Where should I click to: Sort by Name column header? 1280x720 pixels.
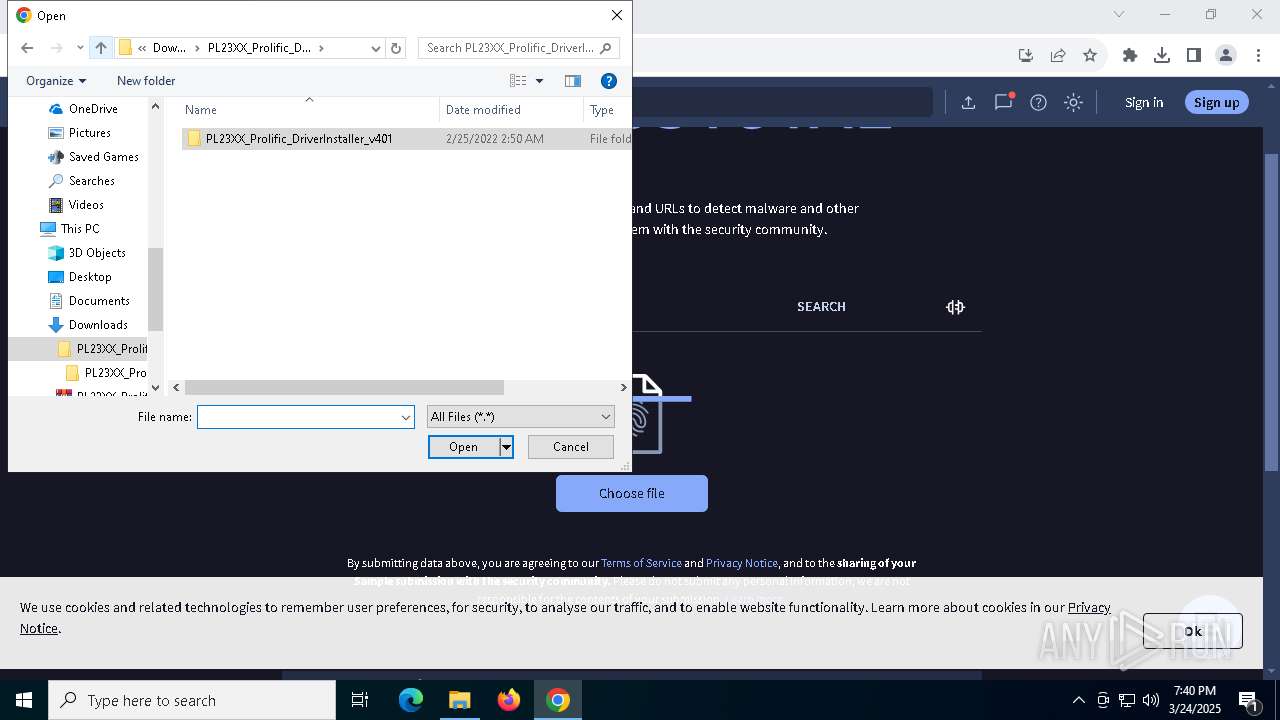[200, 110]
